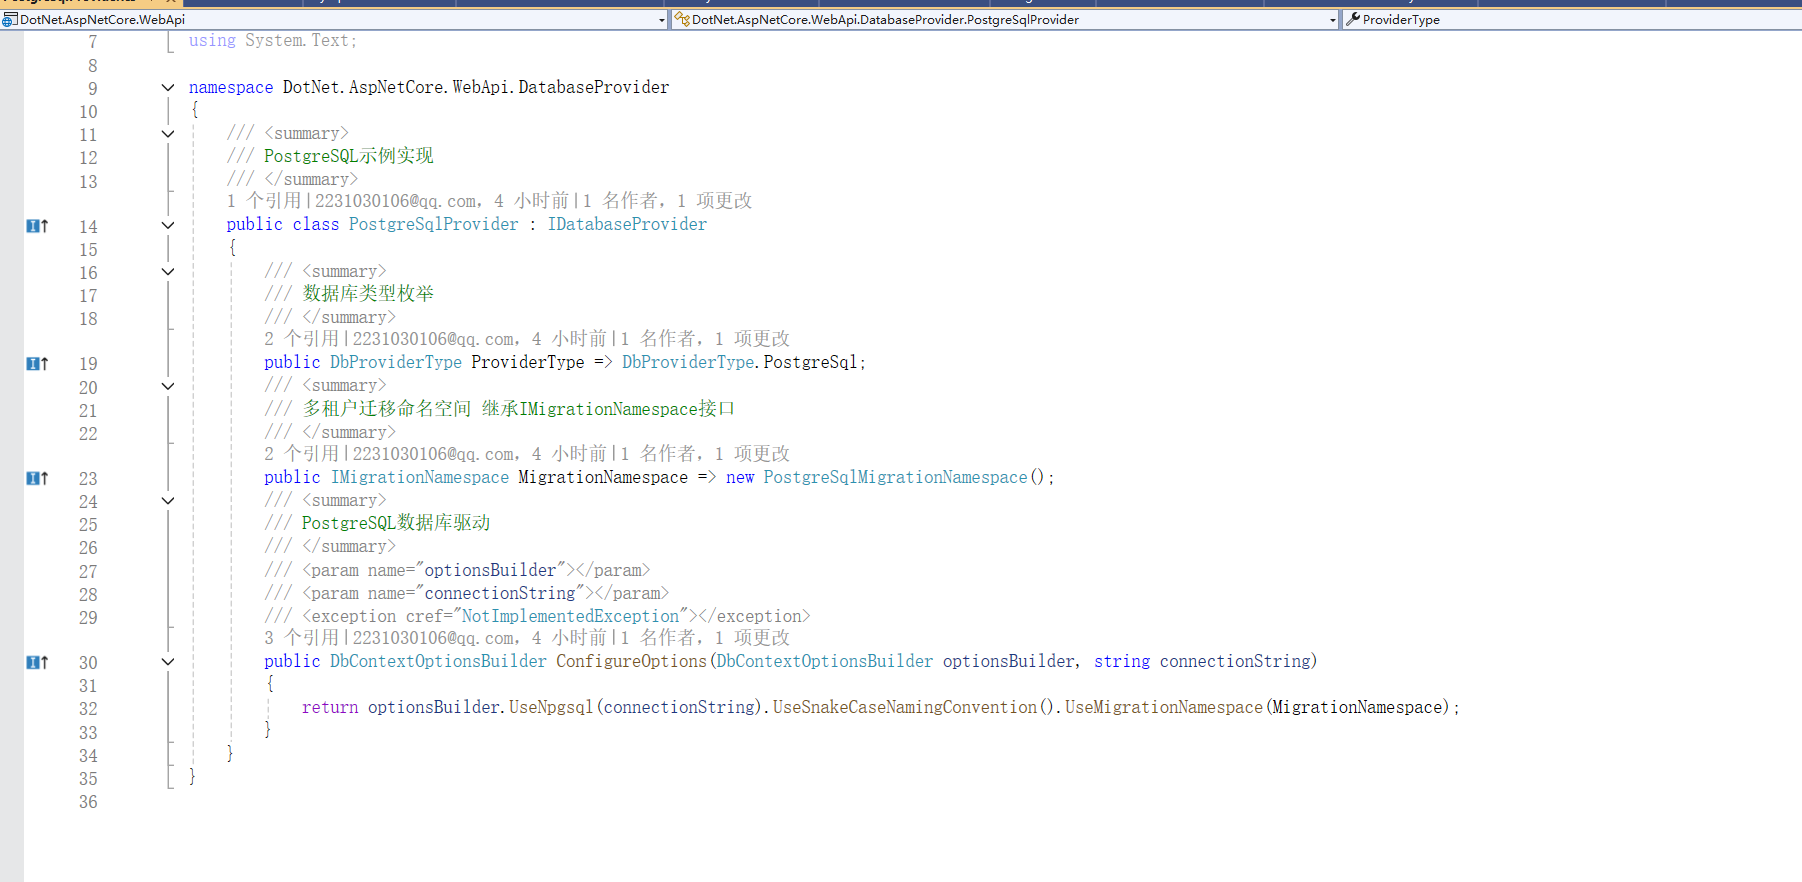Click the class icon in the type navigation dropdown
1802x882 pixels.
(682, 19)
